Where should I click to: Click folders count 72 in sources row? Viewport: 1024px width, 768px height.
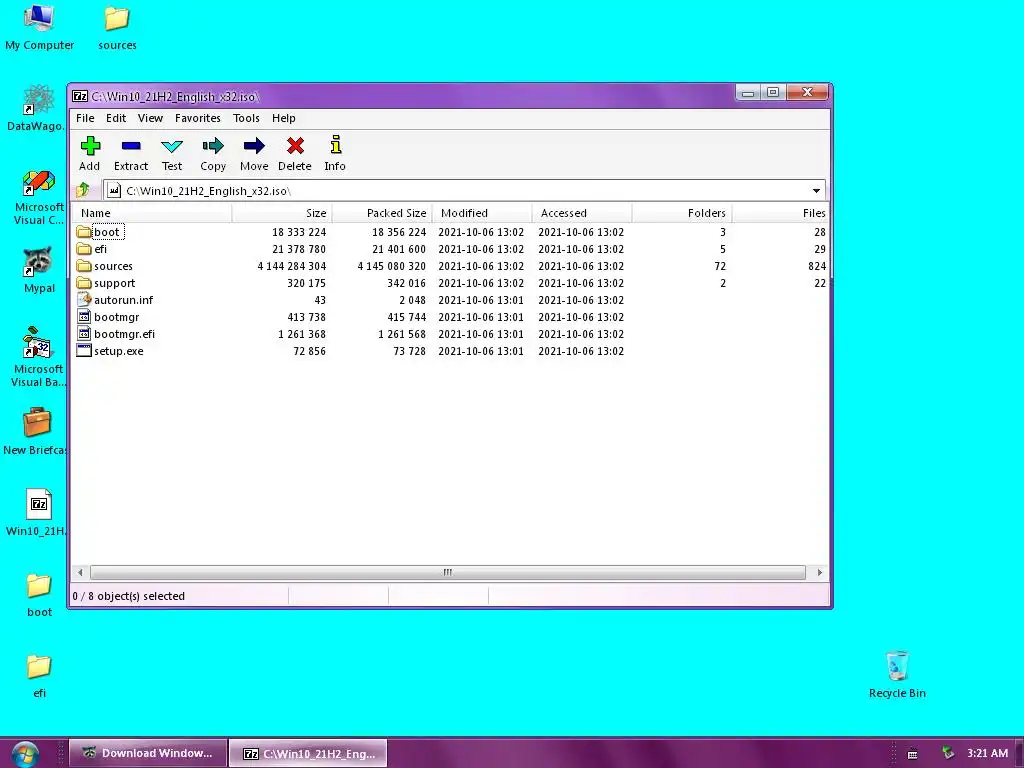point(720,266)
